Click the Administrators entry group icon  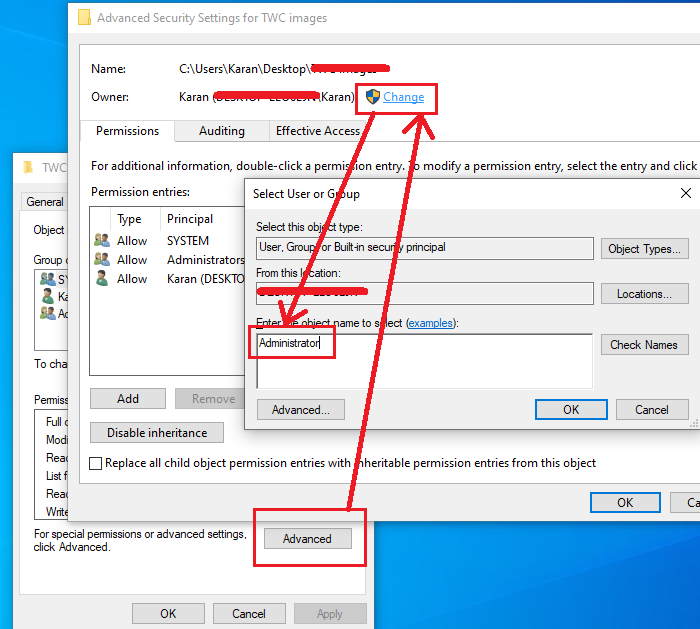[x=102, y=259]
